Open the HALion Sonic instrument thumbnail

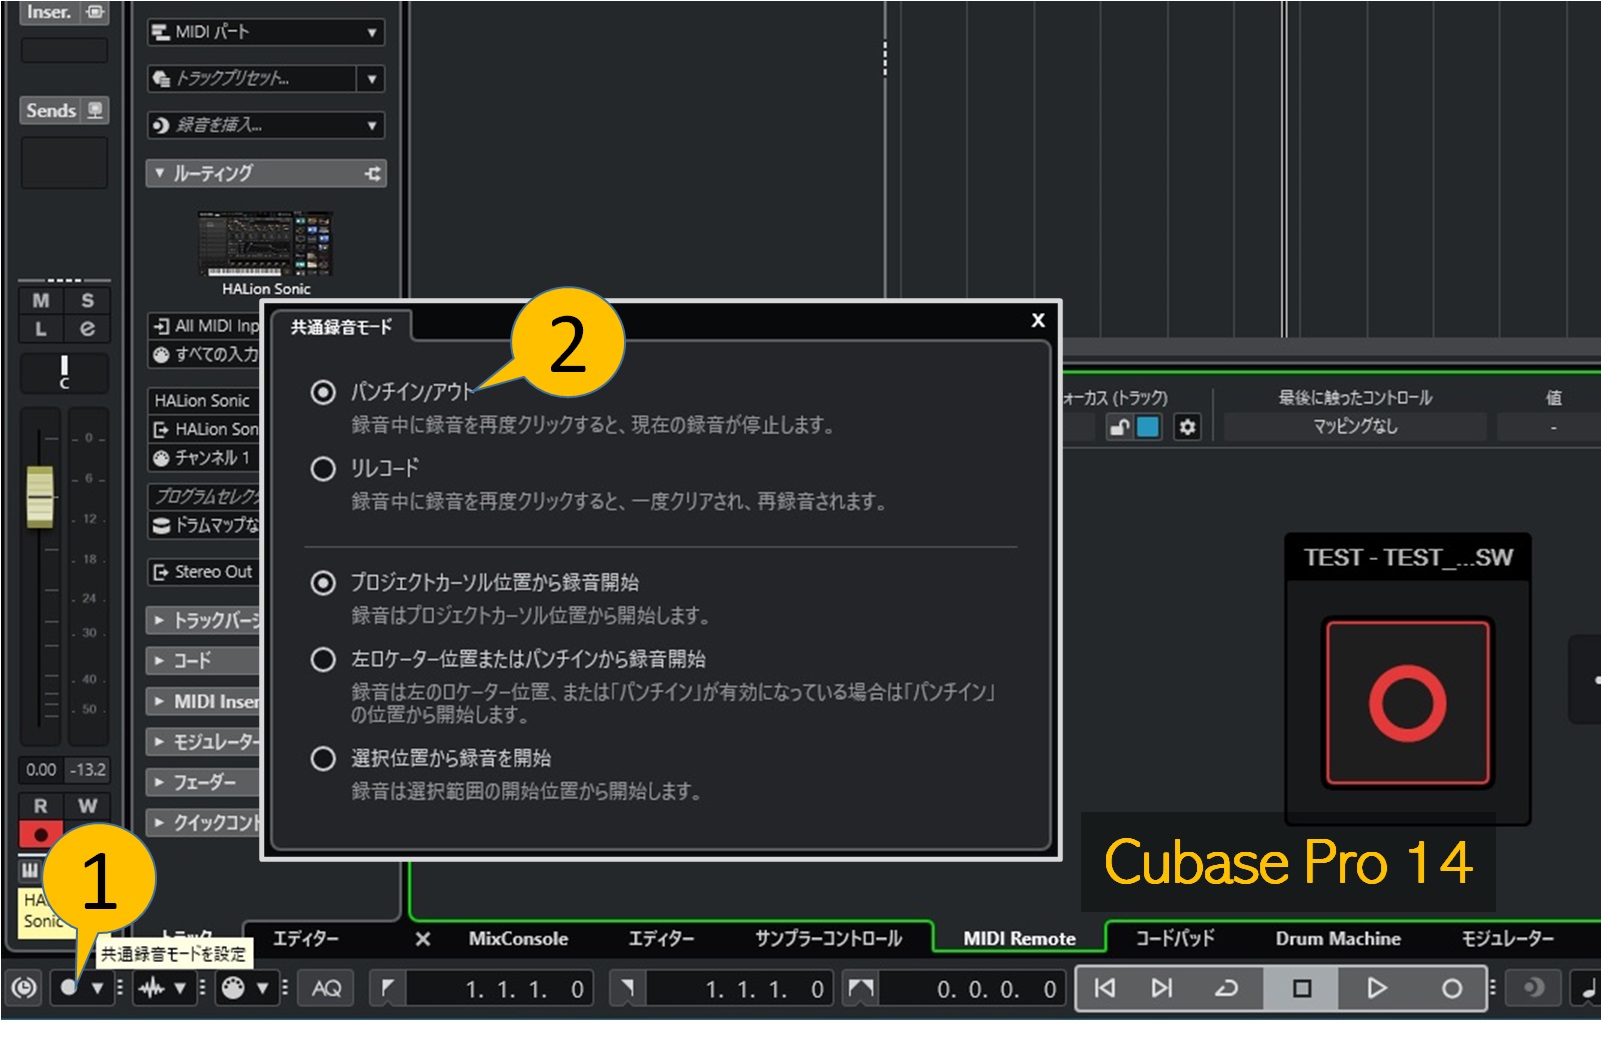coord(265,243)
